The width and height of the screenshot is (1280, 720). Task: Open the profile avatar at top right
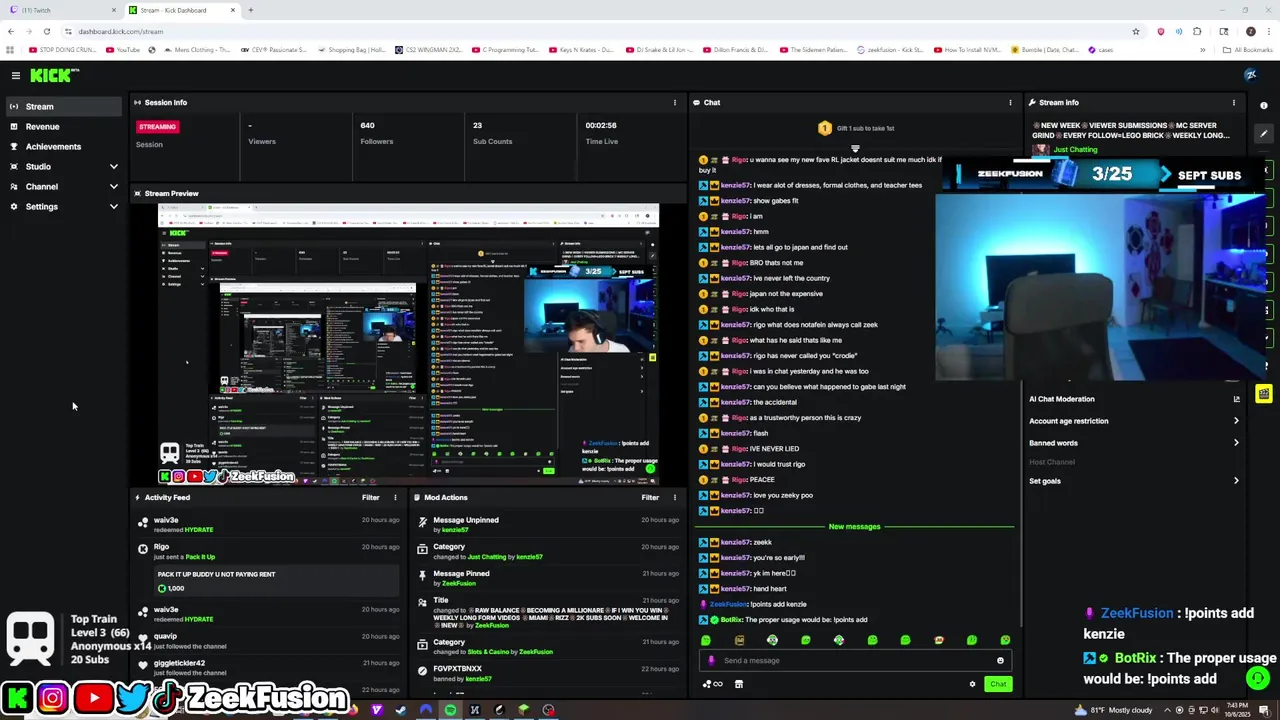click(x=1250, y=75)
